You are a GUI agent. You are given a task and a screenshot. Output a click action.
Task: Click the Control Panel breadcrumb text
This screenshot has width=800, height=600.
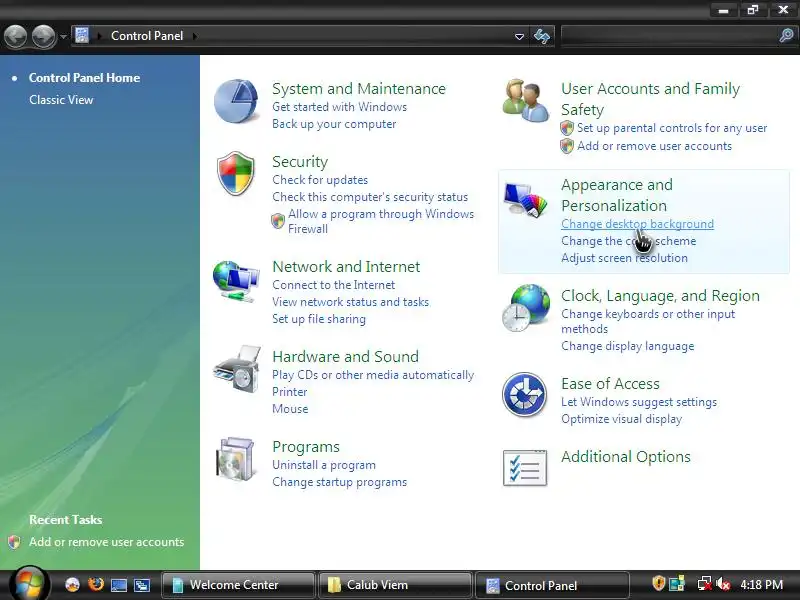tap(147, 36)
